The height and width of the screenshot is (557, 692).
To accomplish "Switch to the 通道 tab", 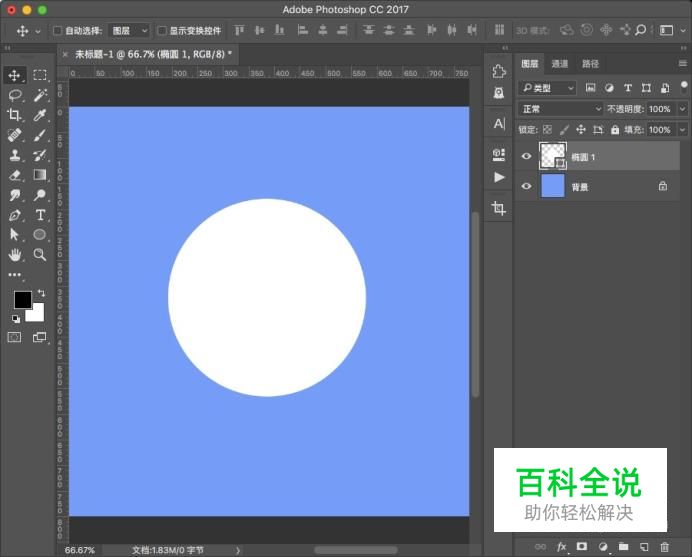I will 559,64.
